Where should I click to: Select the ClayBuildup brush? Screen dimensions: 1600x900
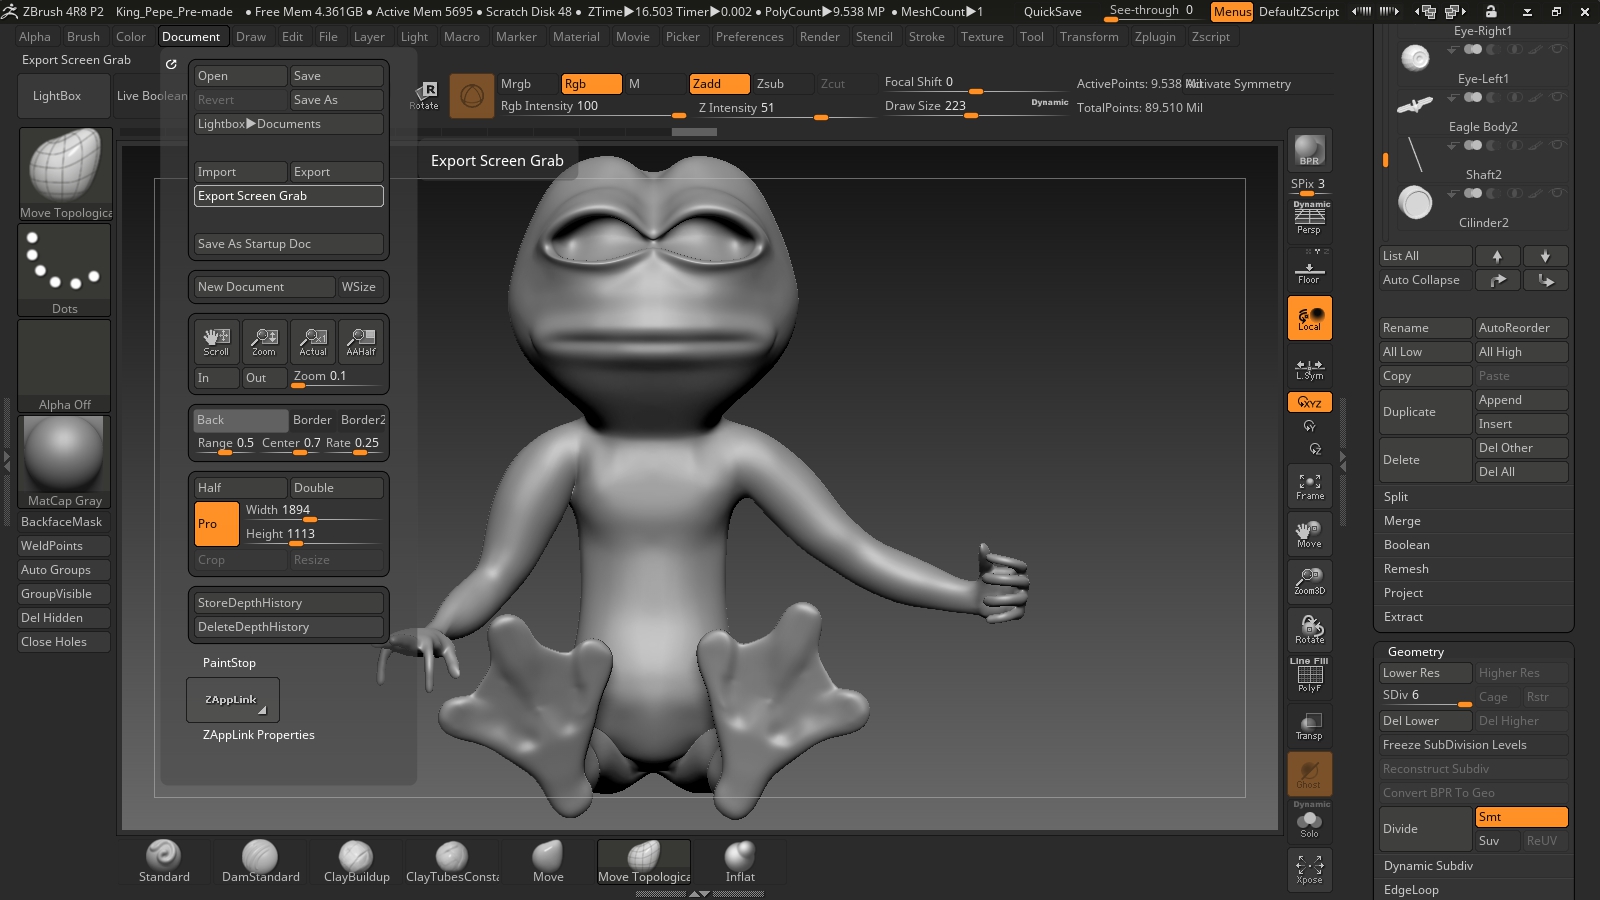point(356,862)
